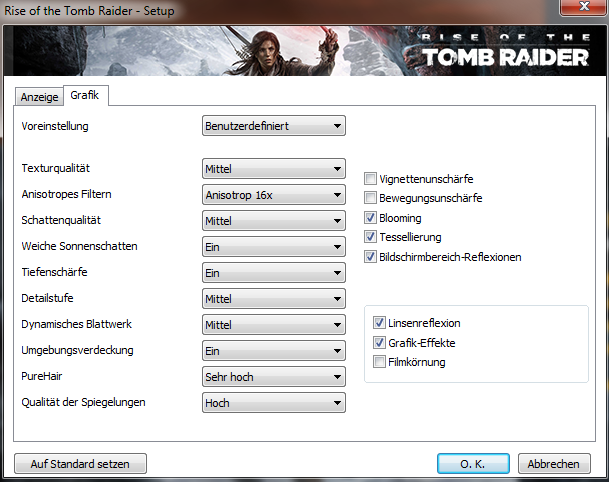Expand the Anisotropes Filtern dropdown
This screenshot has height=482, width=609.
click(274, 195)
